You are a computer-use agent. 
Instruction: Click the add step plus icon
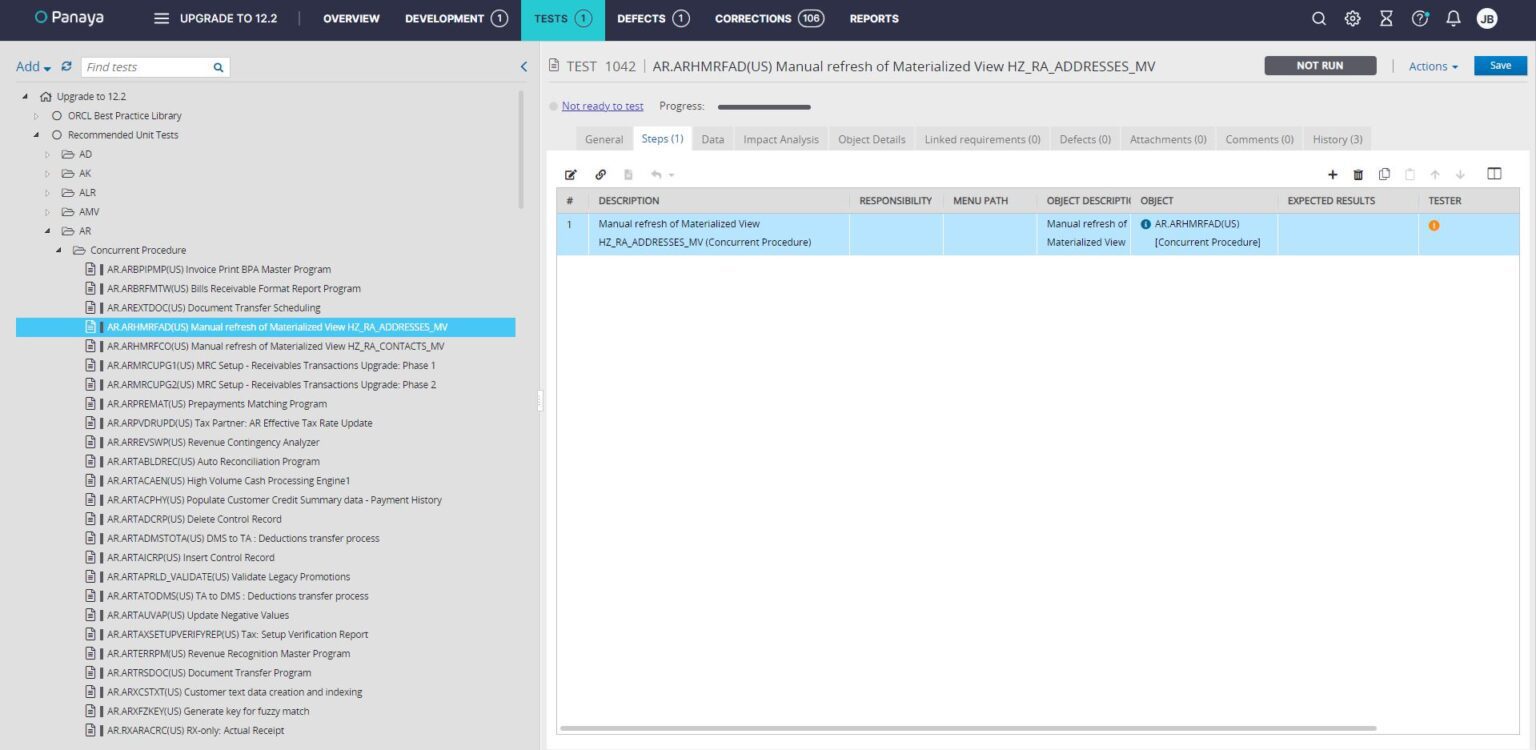pyautogui.click(x=1332, y=175)
